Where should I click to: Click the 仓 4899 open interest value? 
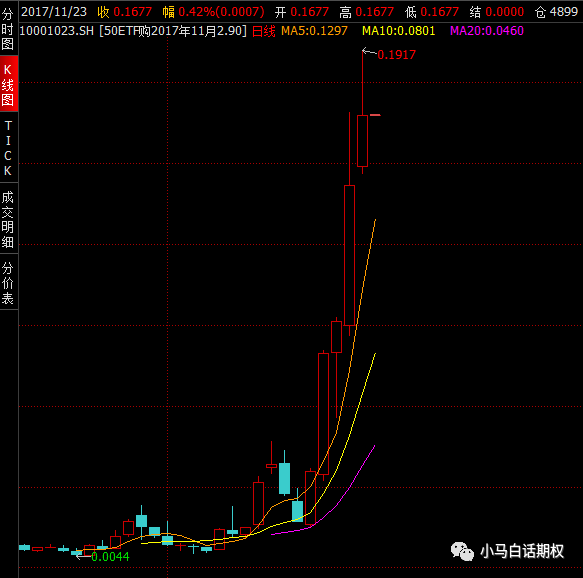tap(556, 12)
